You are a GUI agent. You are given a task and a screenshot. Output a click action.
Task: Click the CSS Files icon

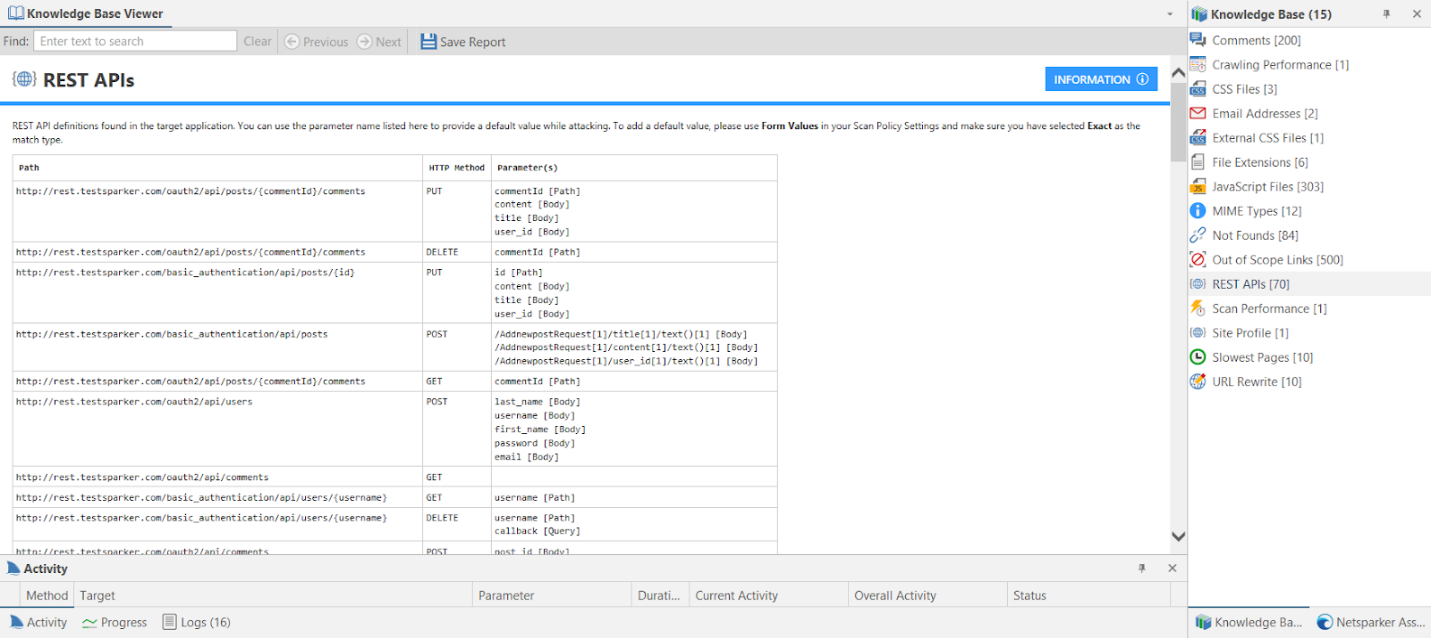1197,89
